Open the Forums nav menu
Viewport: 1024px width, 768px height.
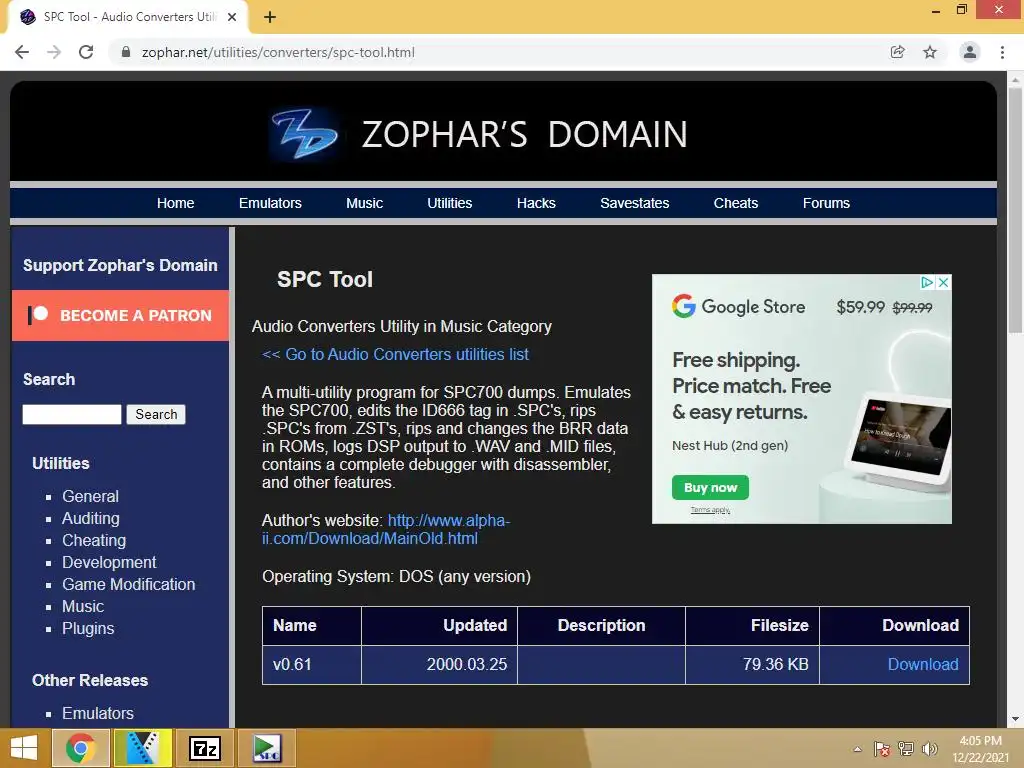pyautogui.click(x=826, y=203)
